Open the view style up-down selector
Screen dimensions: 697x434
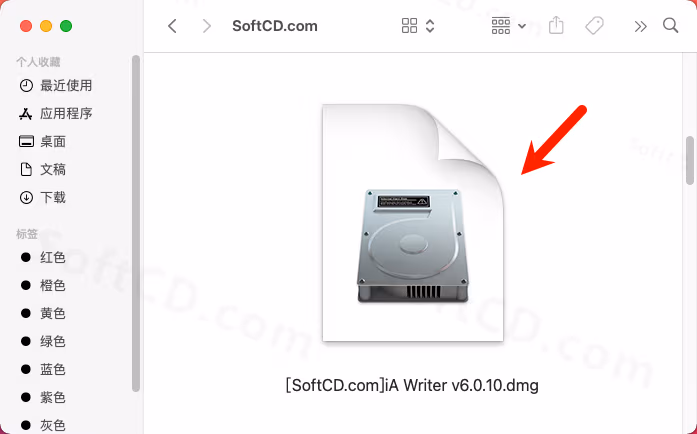click(x=430, y=26)
